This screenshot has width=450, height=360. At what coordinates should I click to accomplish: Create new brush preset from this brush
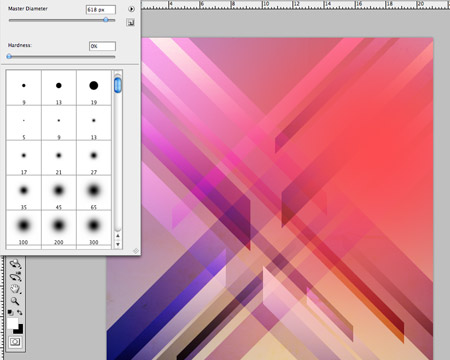[x=131, y=22]
